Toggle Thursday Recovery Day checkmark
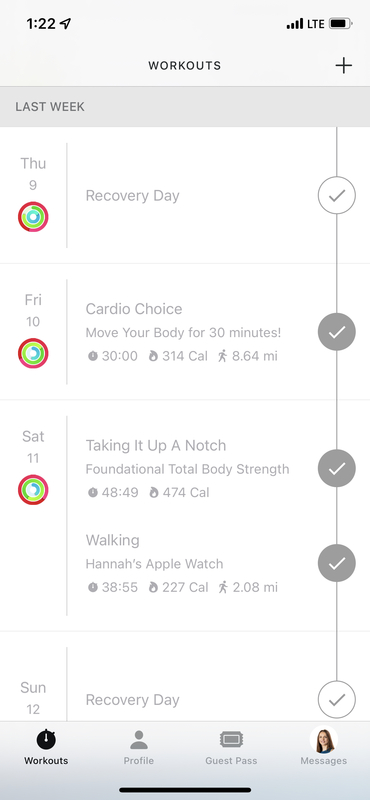Image resolution: width=370 pixels, height=800 pixels. pos(337,195)
